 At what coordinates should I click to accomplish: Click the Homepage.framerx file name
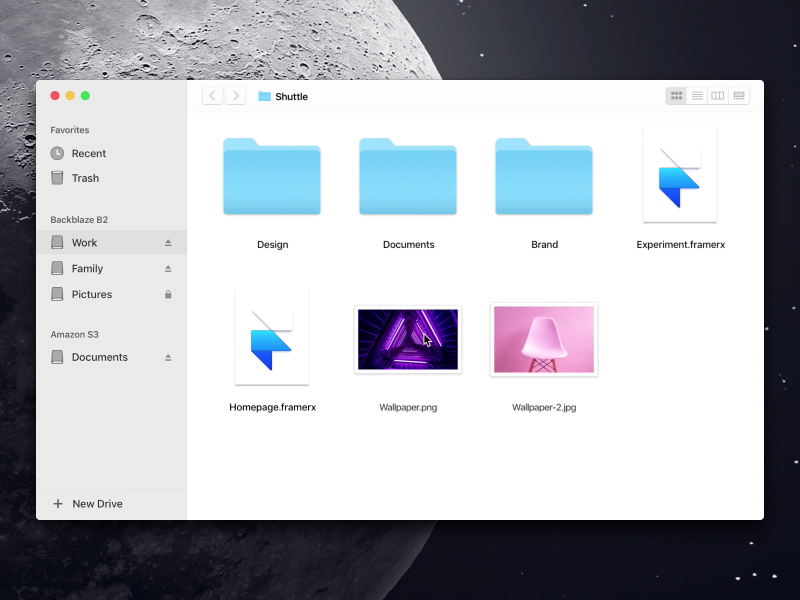[x=272, y=407]
